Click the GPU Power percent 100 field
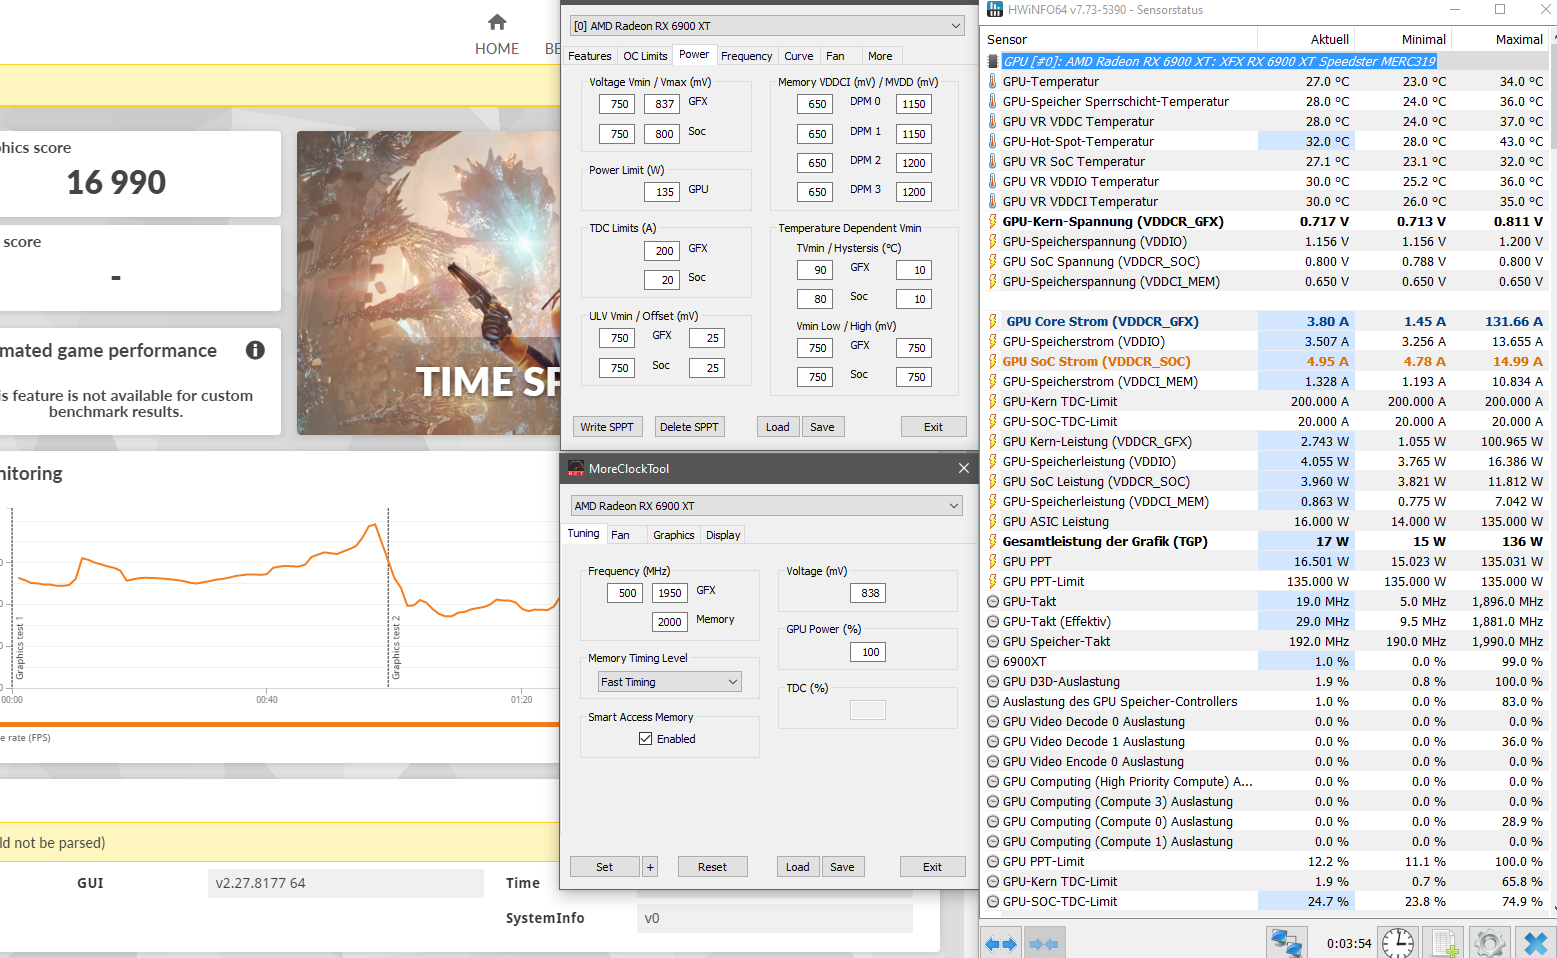1557x958 pixels. (x=868, y=652)
